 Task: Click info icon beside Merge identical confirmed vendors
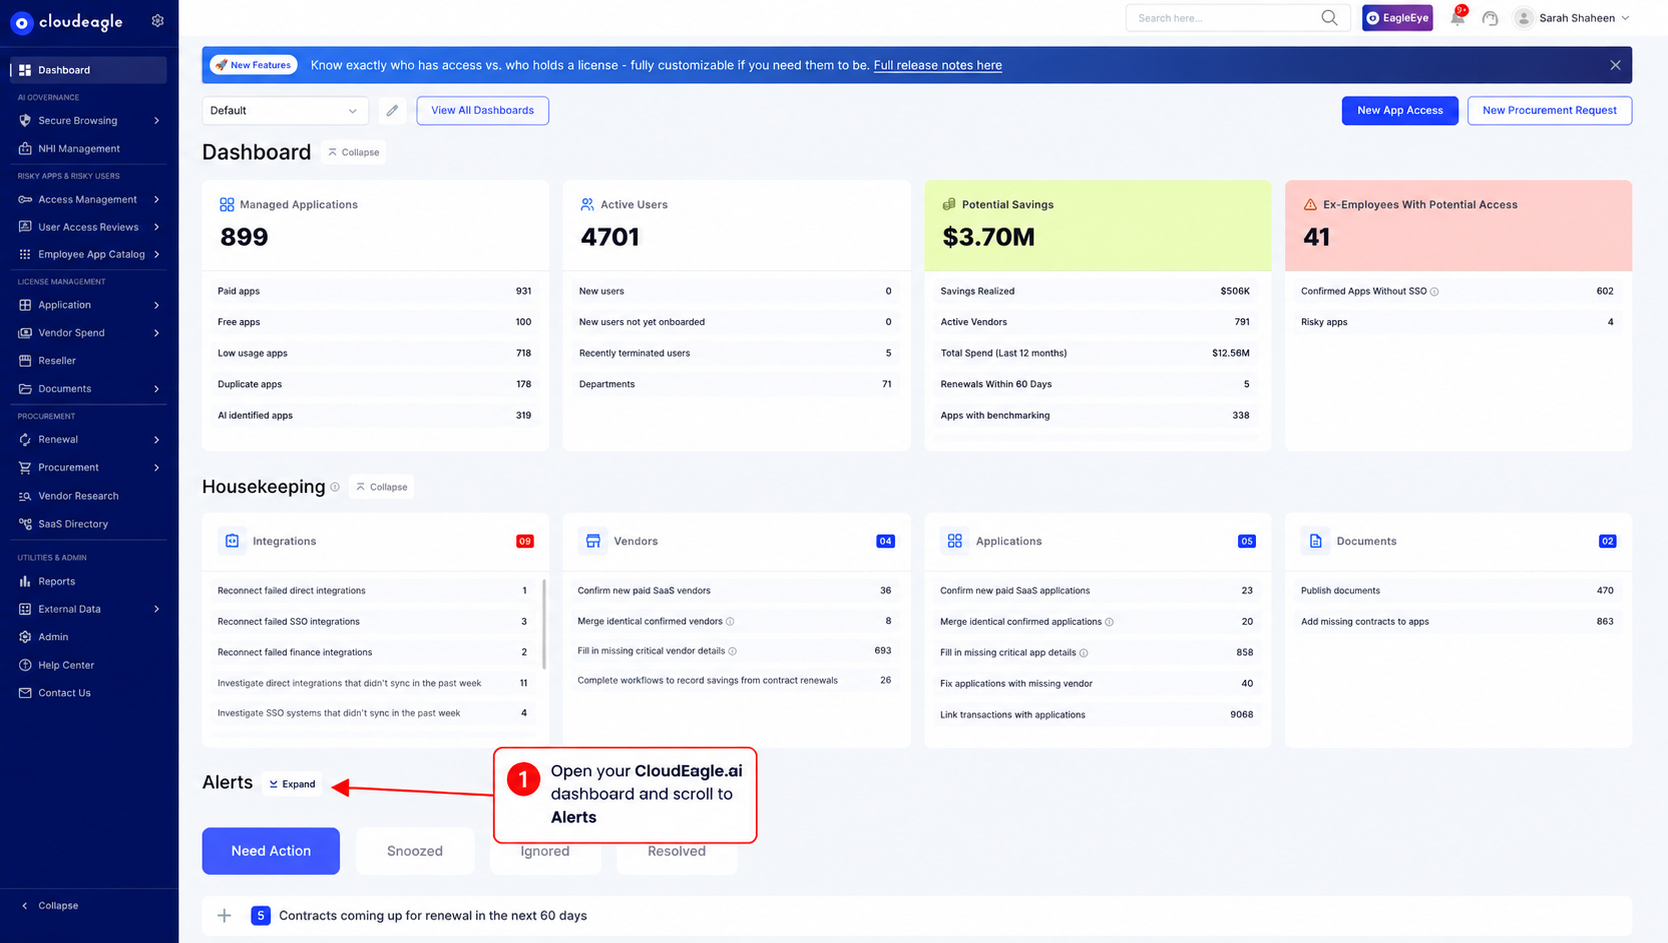pyautogui.click(x=730, y=622)
